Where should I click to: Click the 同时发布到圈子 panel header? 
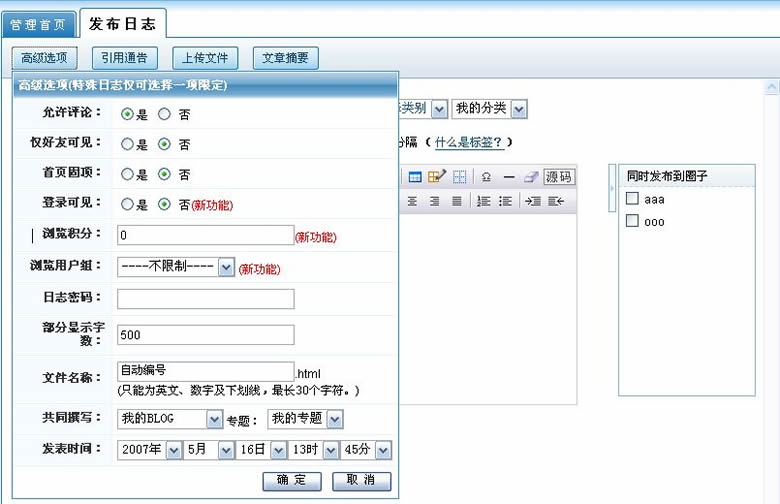[687, 176]
